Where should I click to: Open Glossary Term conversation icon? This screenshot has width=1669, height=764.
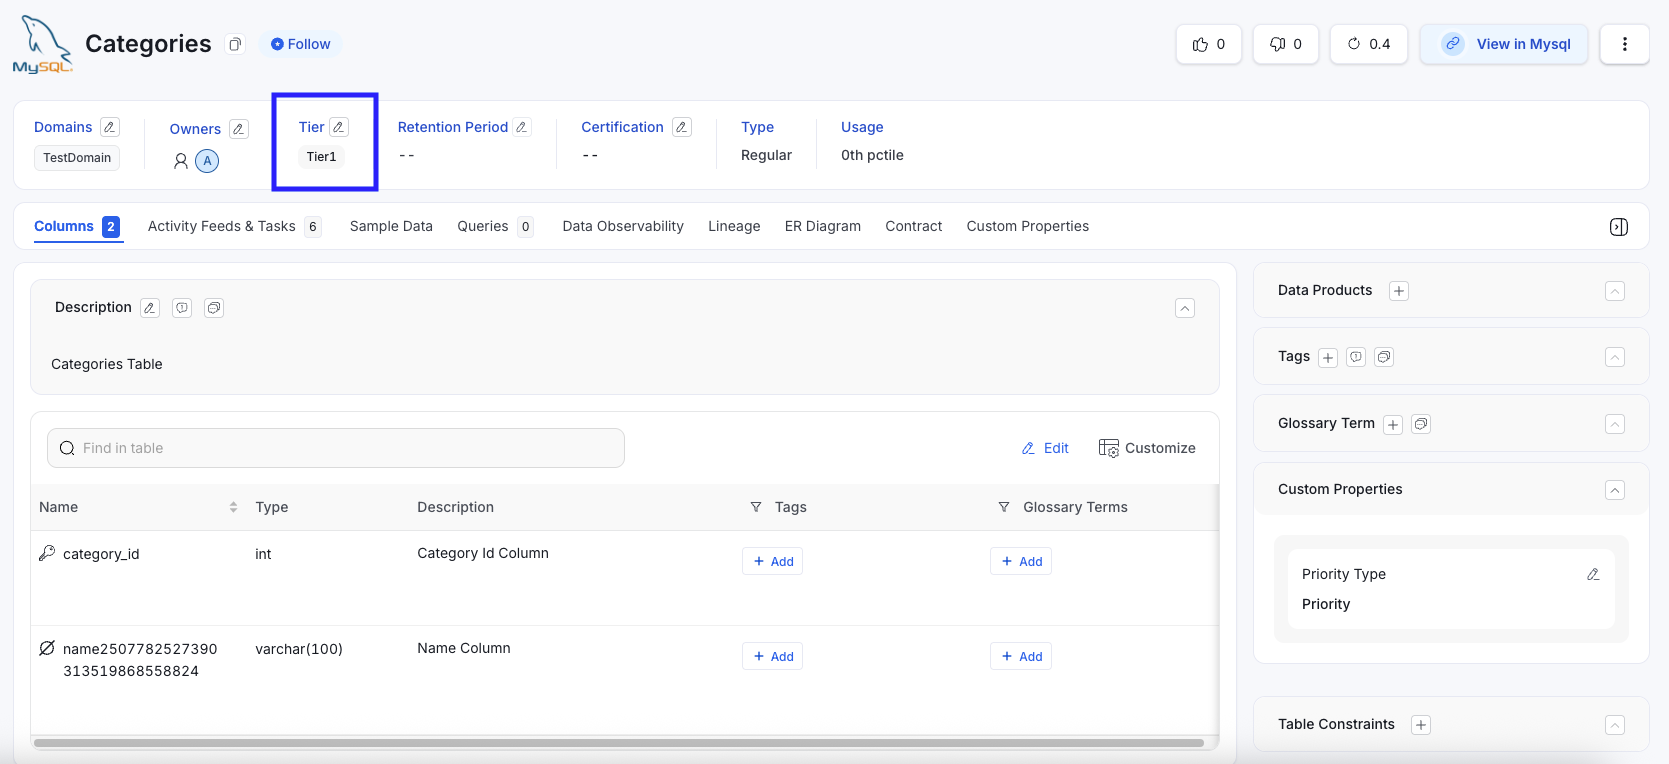click(x=1421, y=424)
